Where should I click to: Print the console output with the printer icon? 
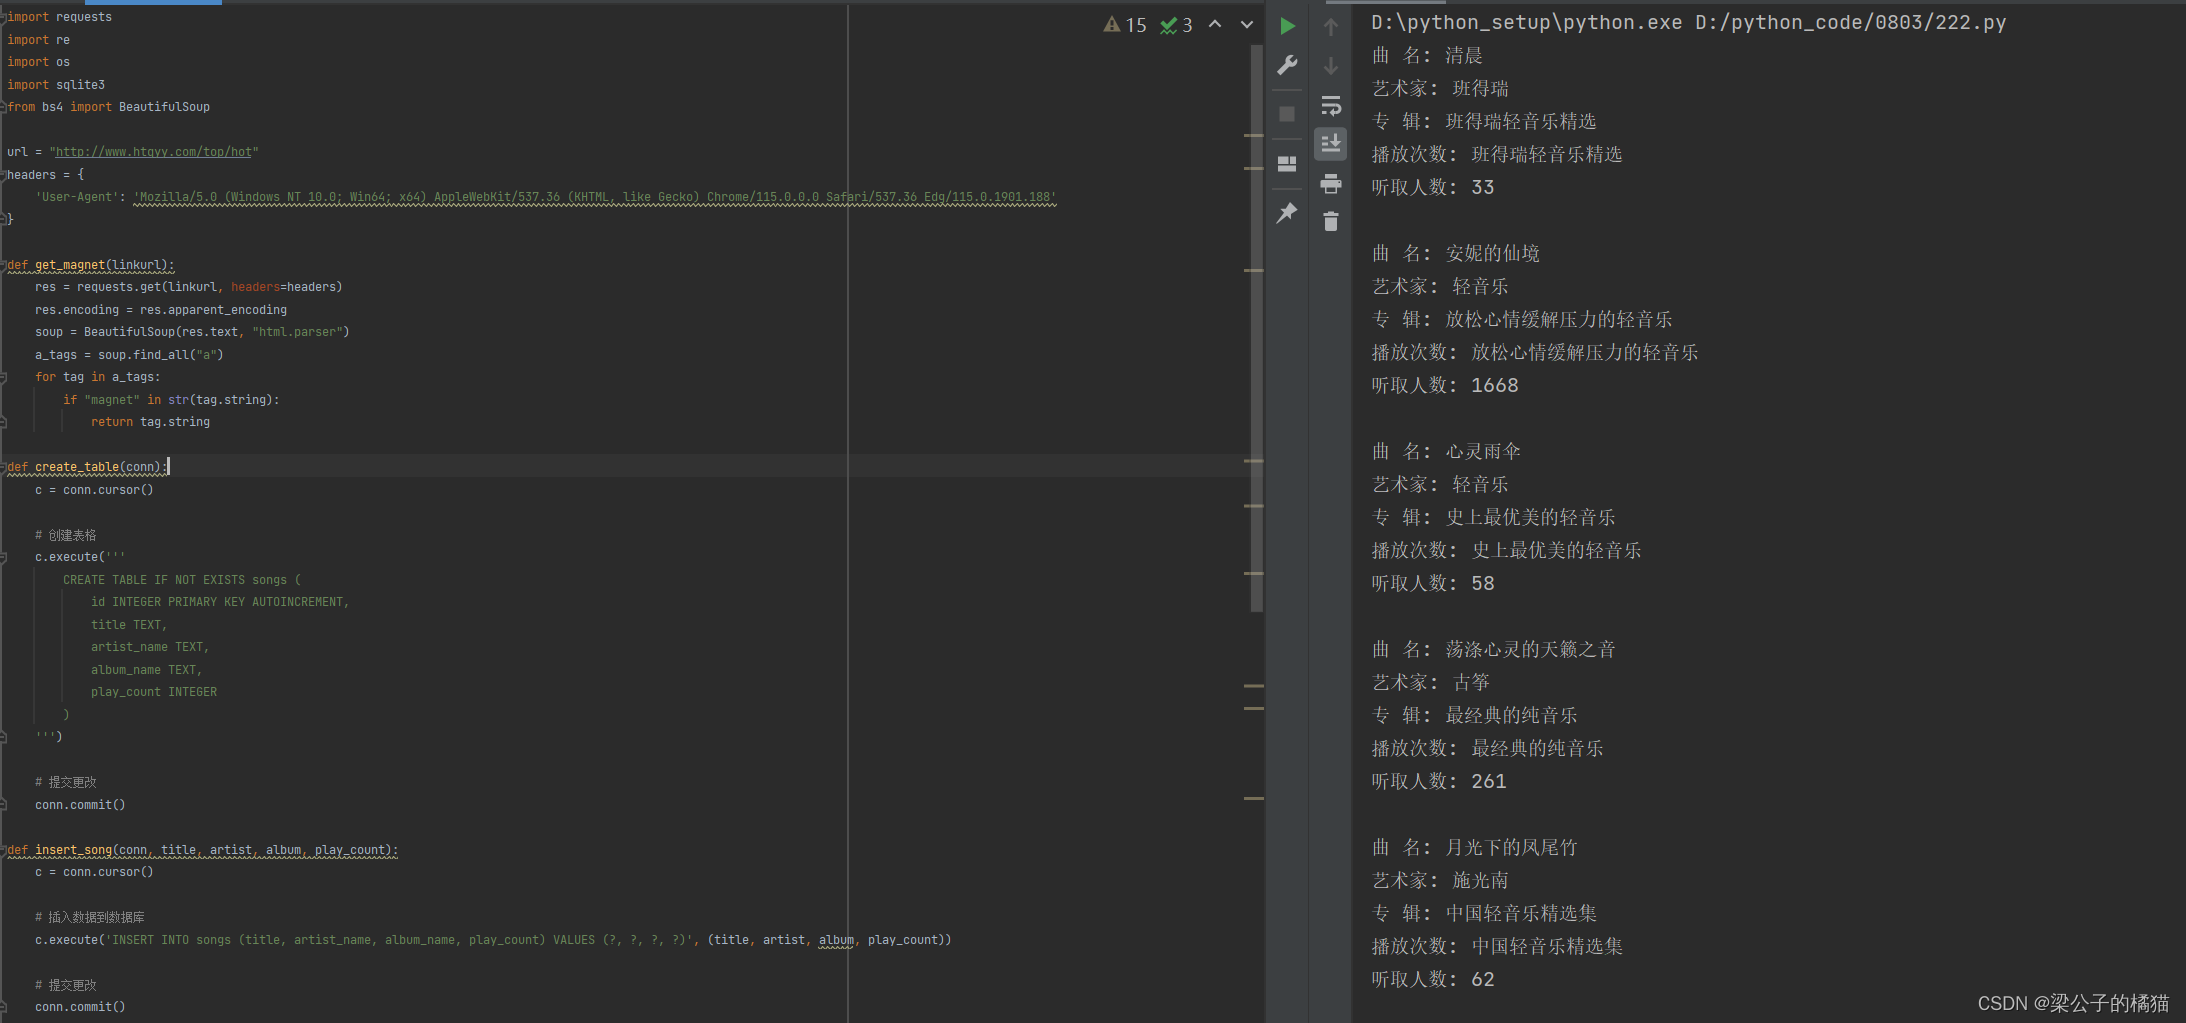(1331, 183)
